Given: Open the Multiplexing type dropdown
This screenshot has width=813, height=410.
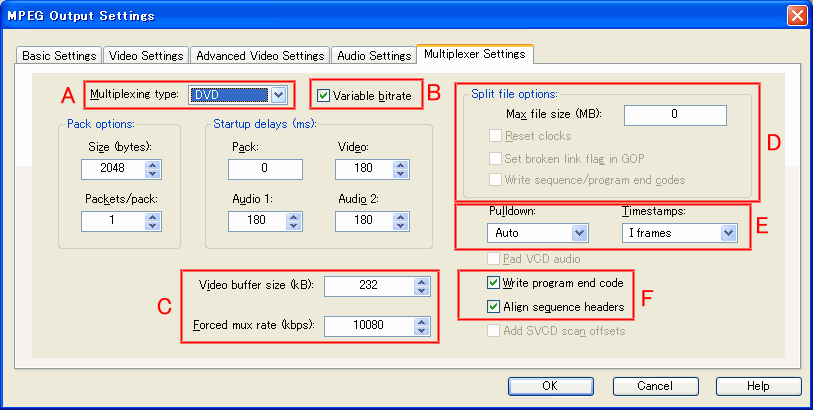Looking at the screenshot, I should [x=278, y=95].
